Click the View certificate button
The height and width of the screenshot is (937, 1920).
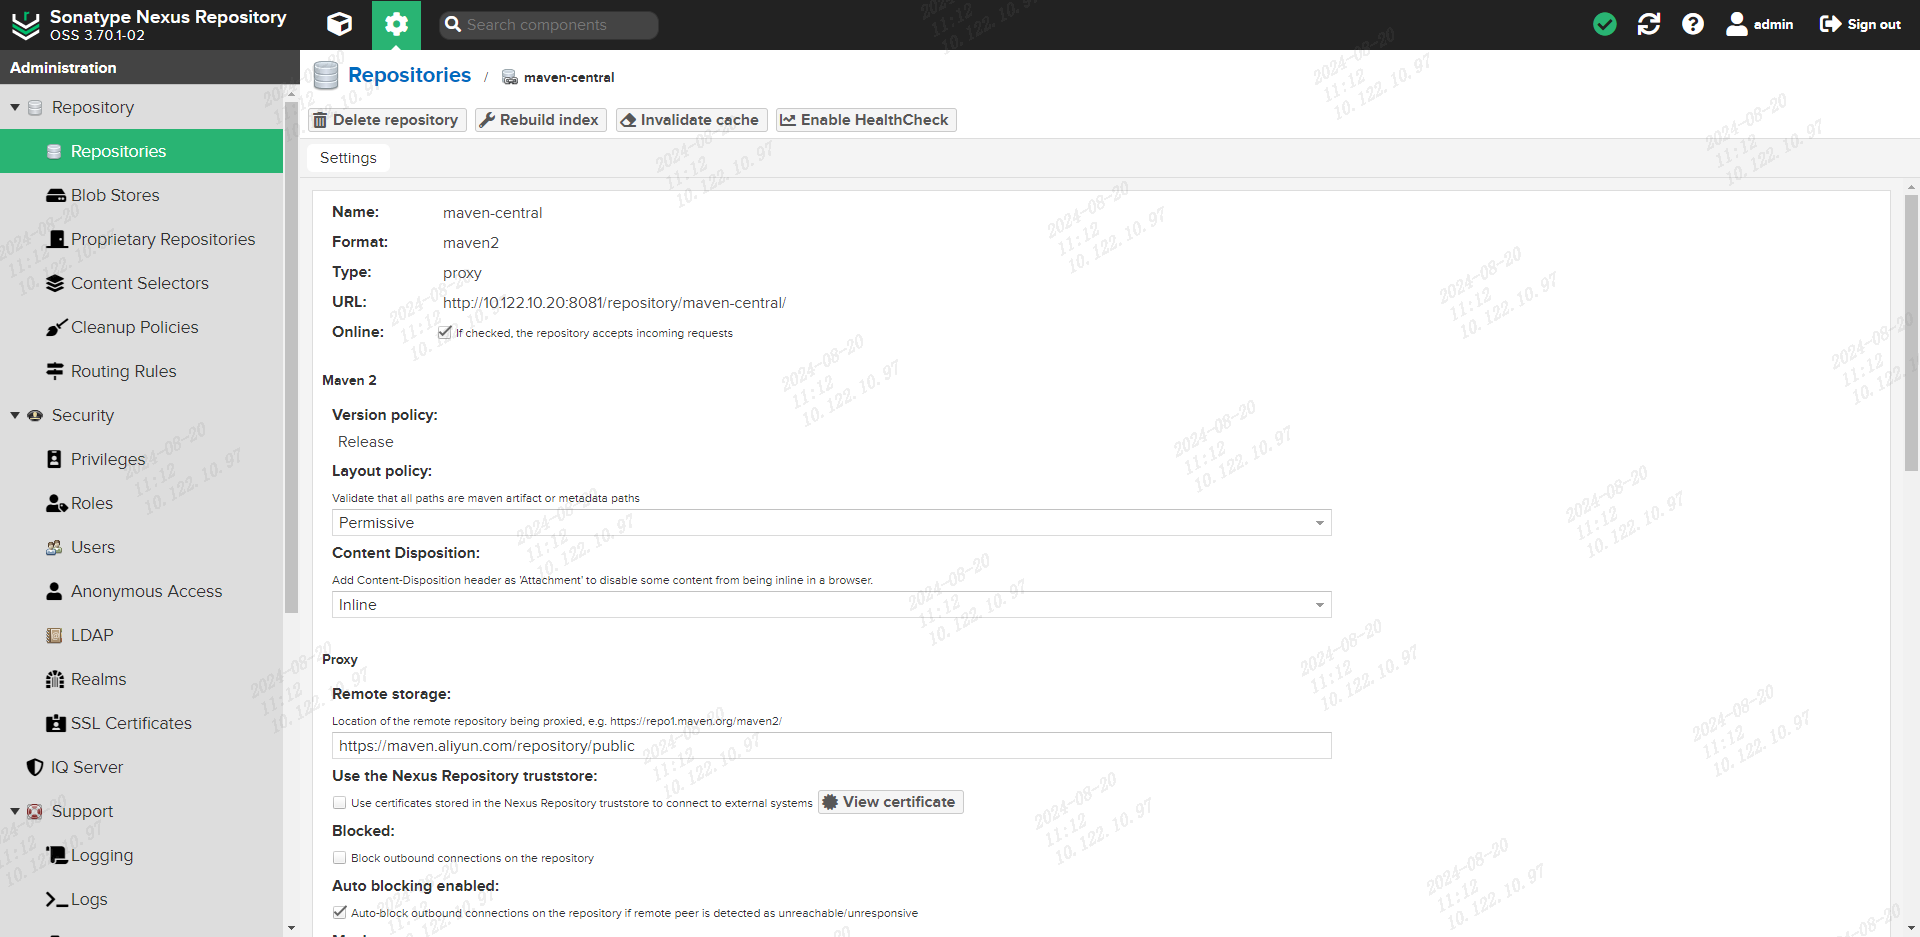pos(890,802)
